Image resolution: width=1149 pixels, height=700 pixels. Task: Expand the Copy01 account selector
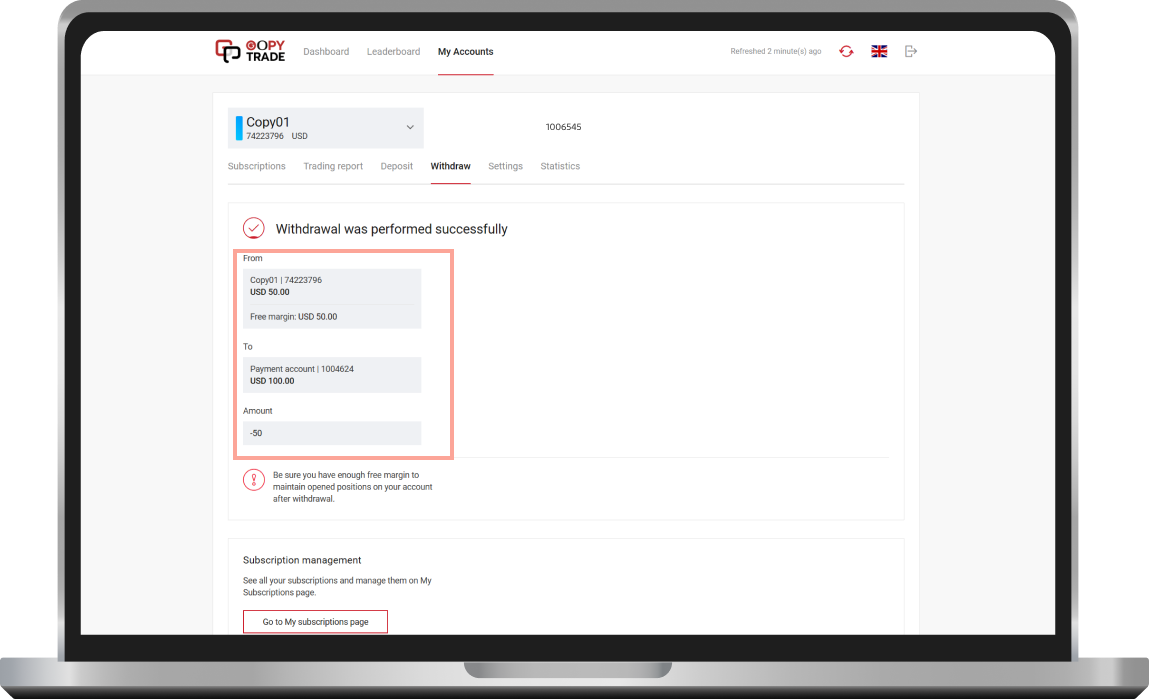click(x=410, y=127)
